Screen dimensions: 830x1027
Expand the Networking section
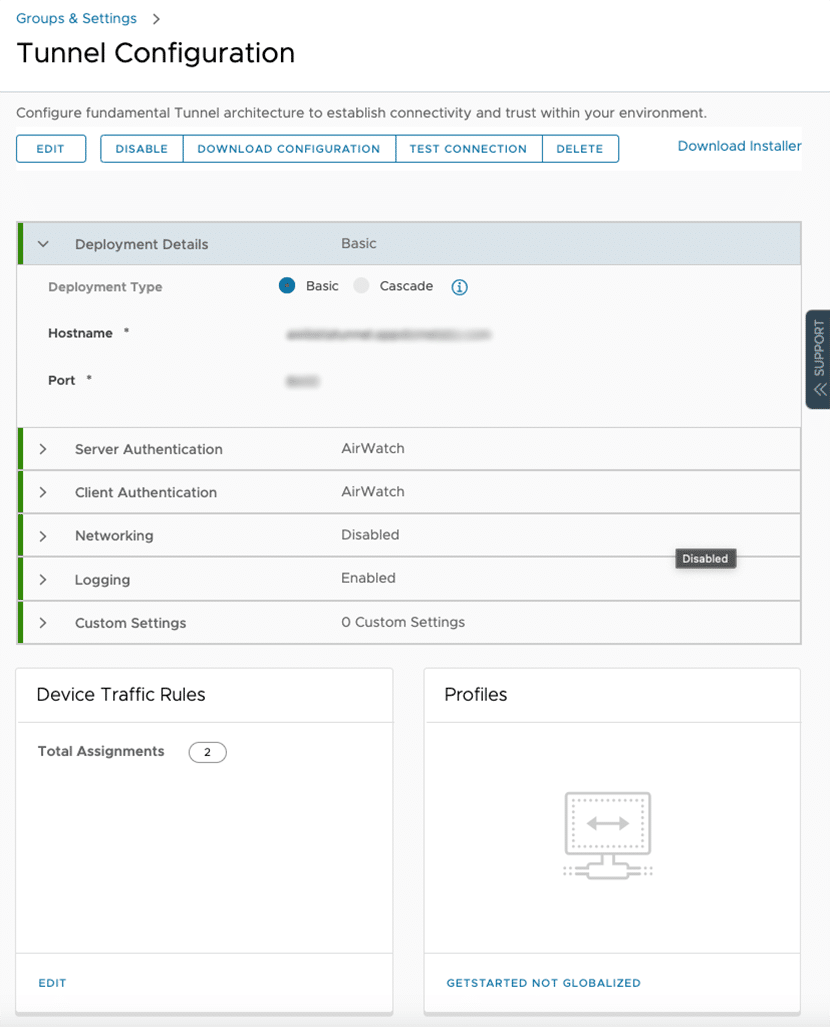[x=43, y=536]
